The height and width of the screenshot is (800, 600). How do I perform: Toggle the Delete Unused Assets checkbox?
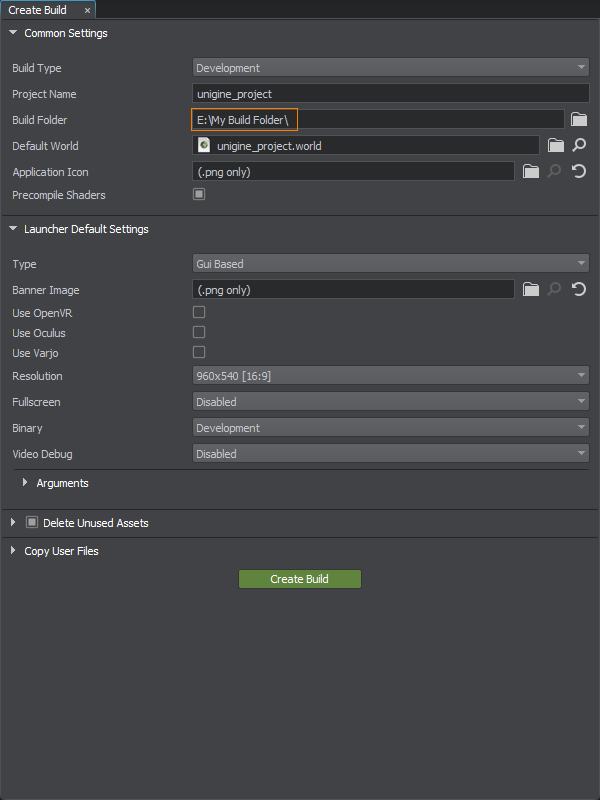tap(32, 522)
